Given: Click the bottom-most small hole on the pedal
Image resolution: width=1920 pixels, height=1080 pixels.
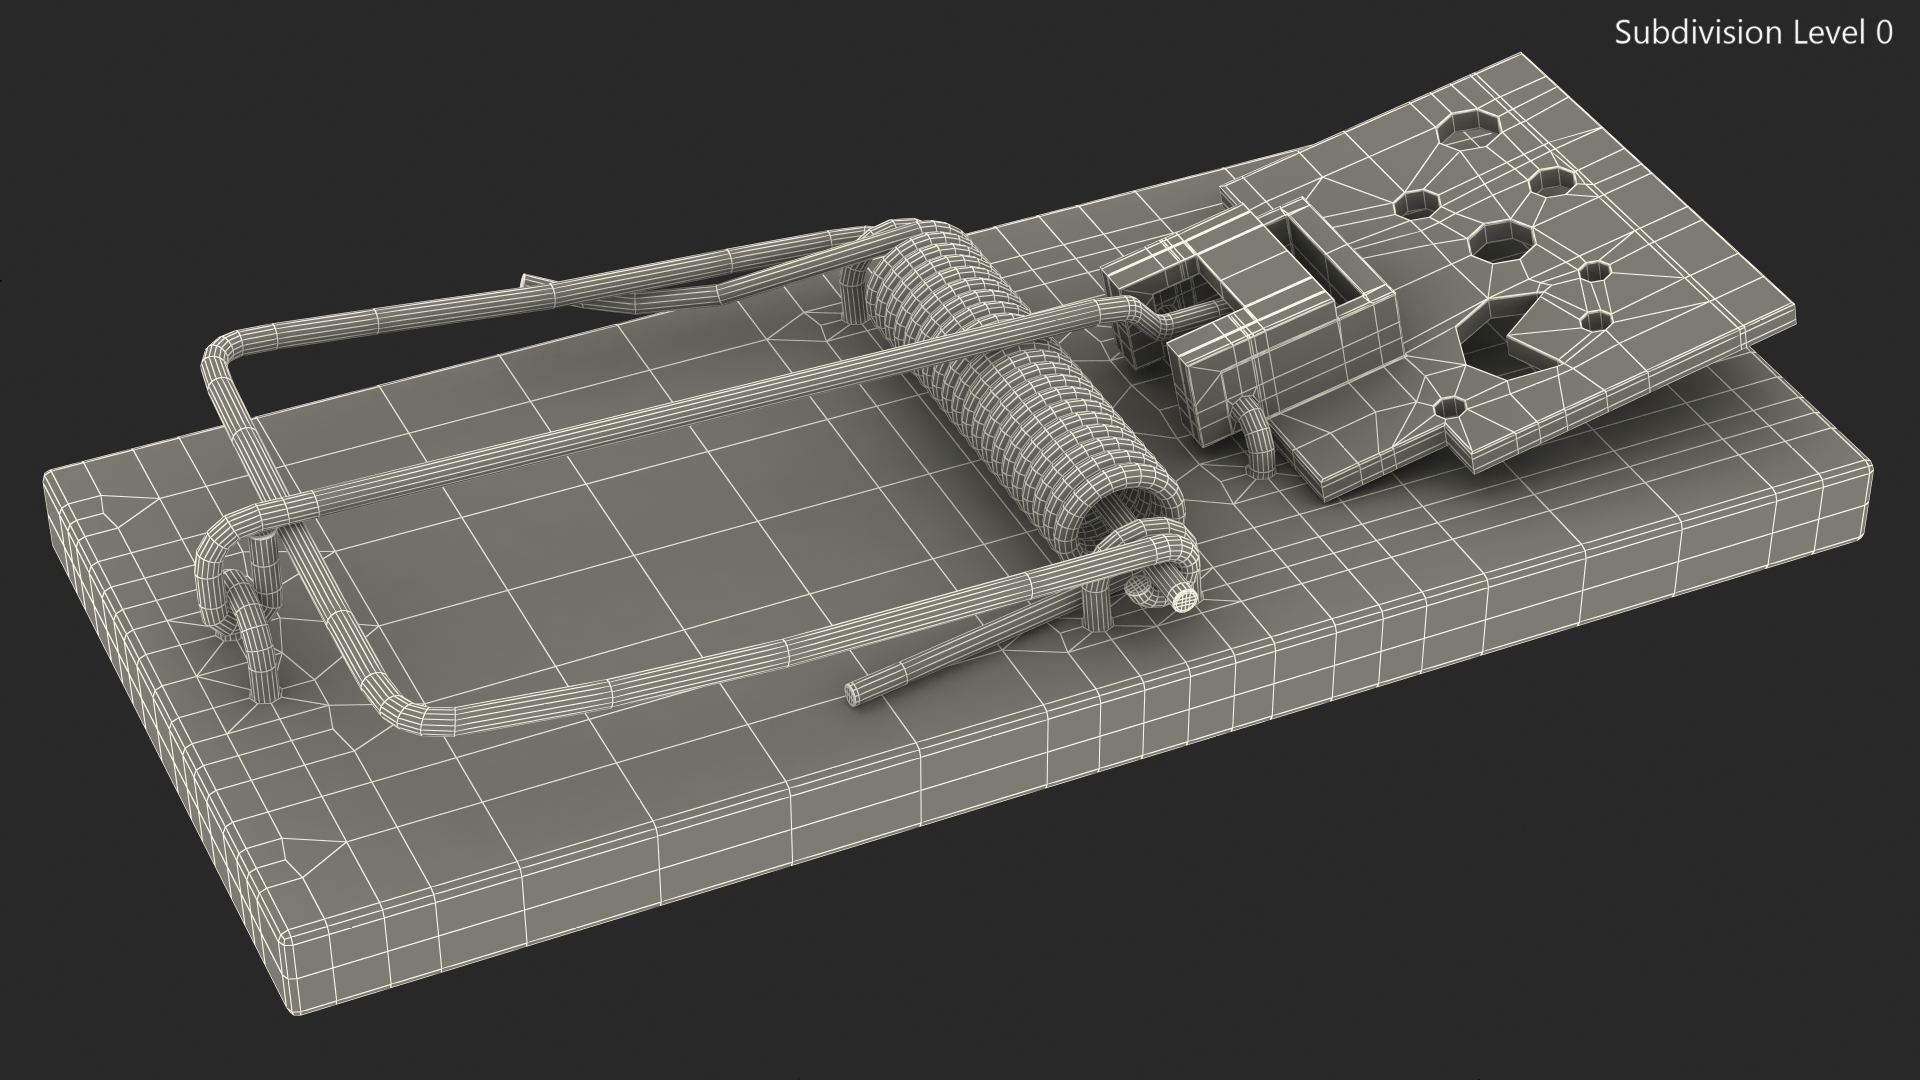Looking at the screenshot, I should 1452,407.
